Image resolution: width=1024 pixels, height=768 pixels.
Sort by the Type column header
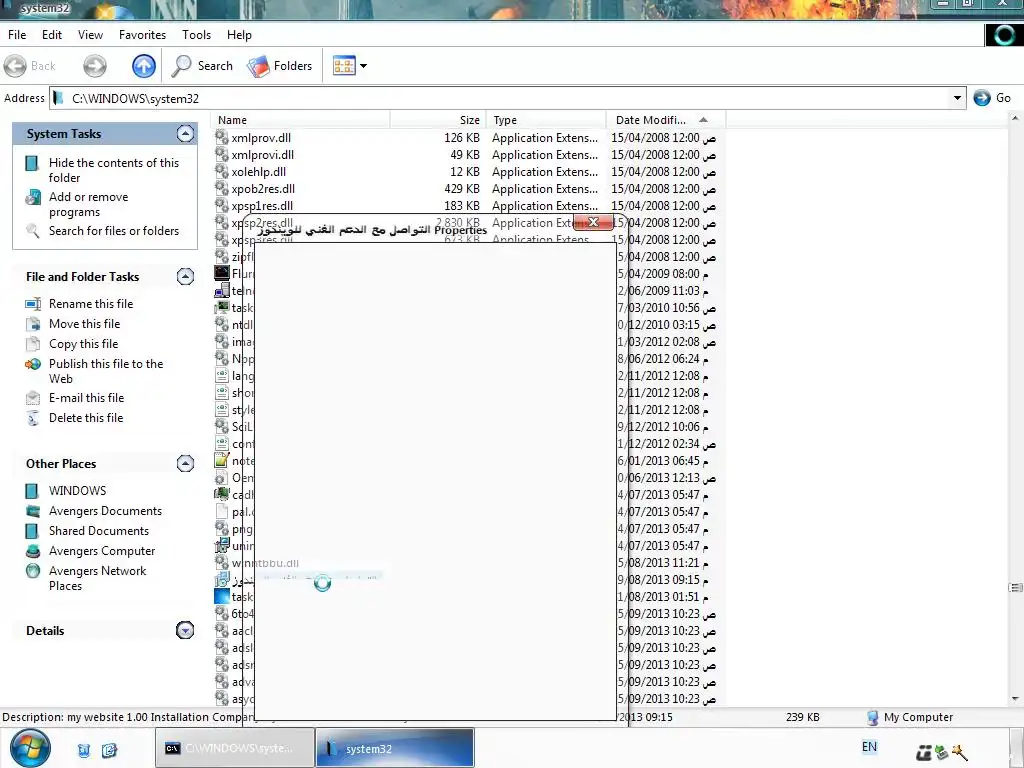click(x=546, y=120)
